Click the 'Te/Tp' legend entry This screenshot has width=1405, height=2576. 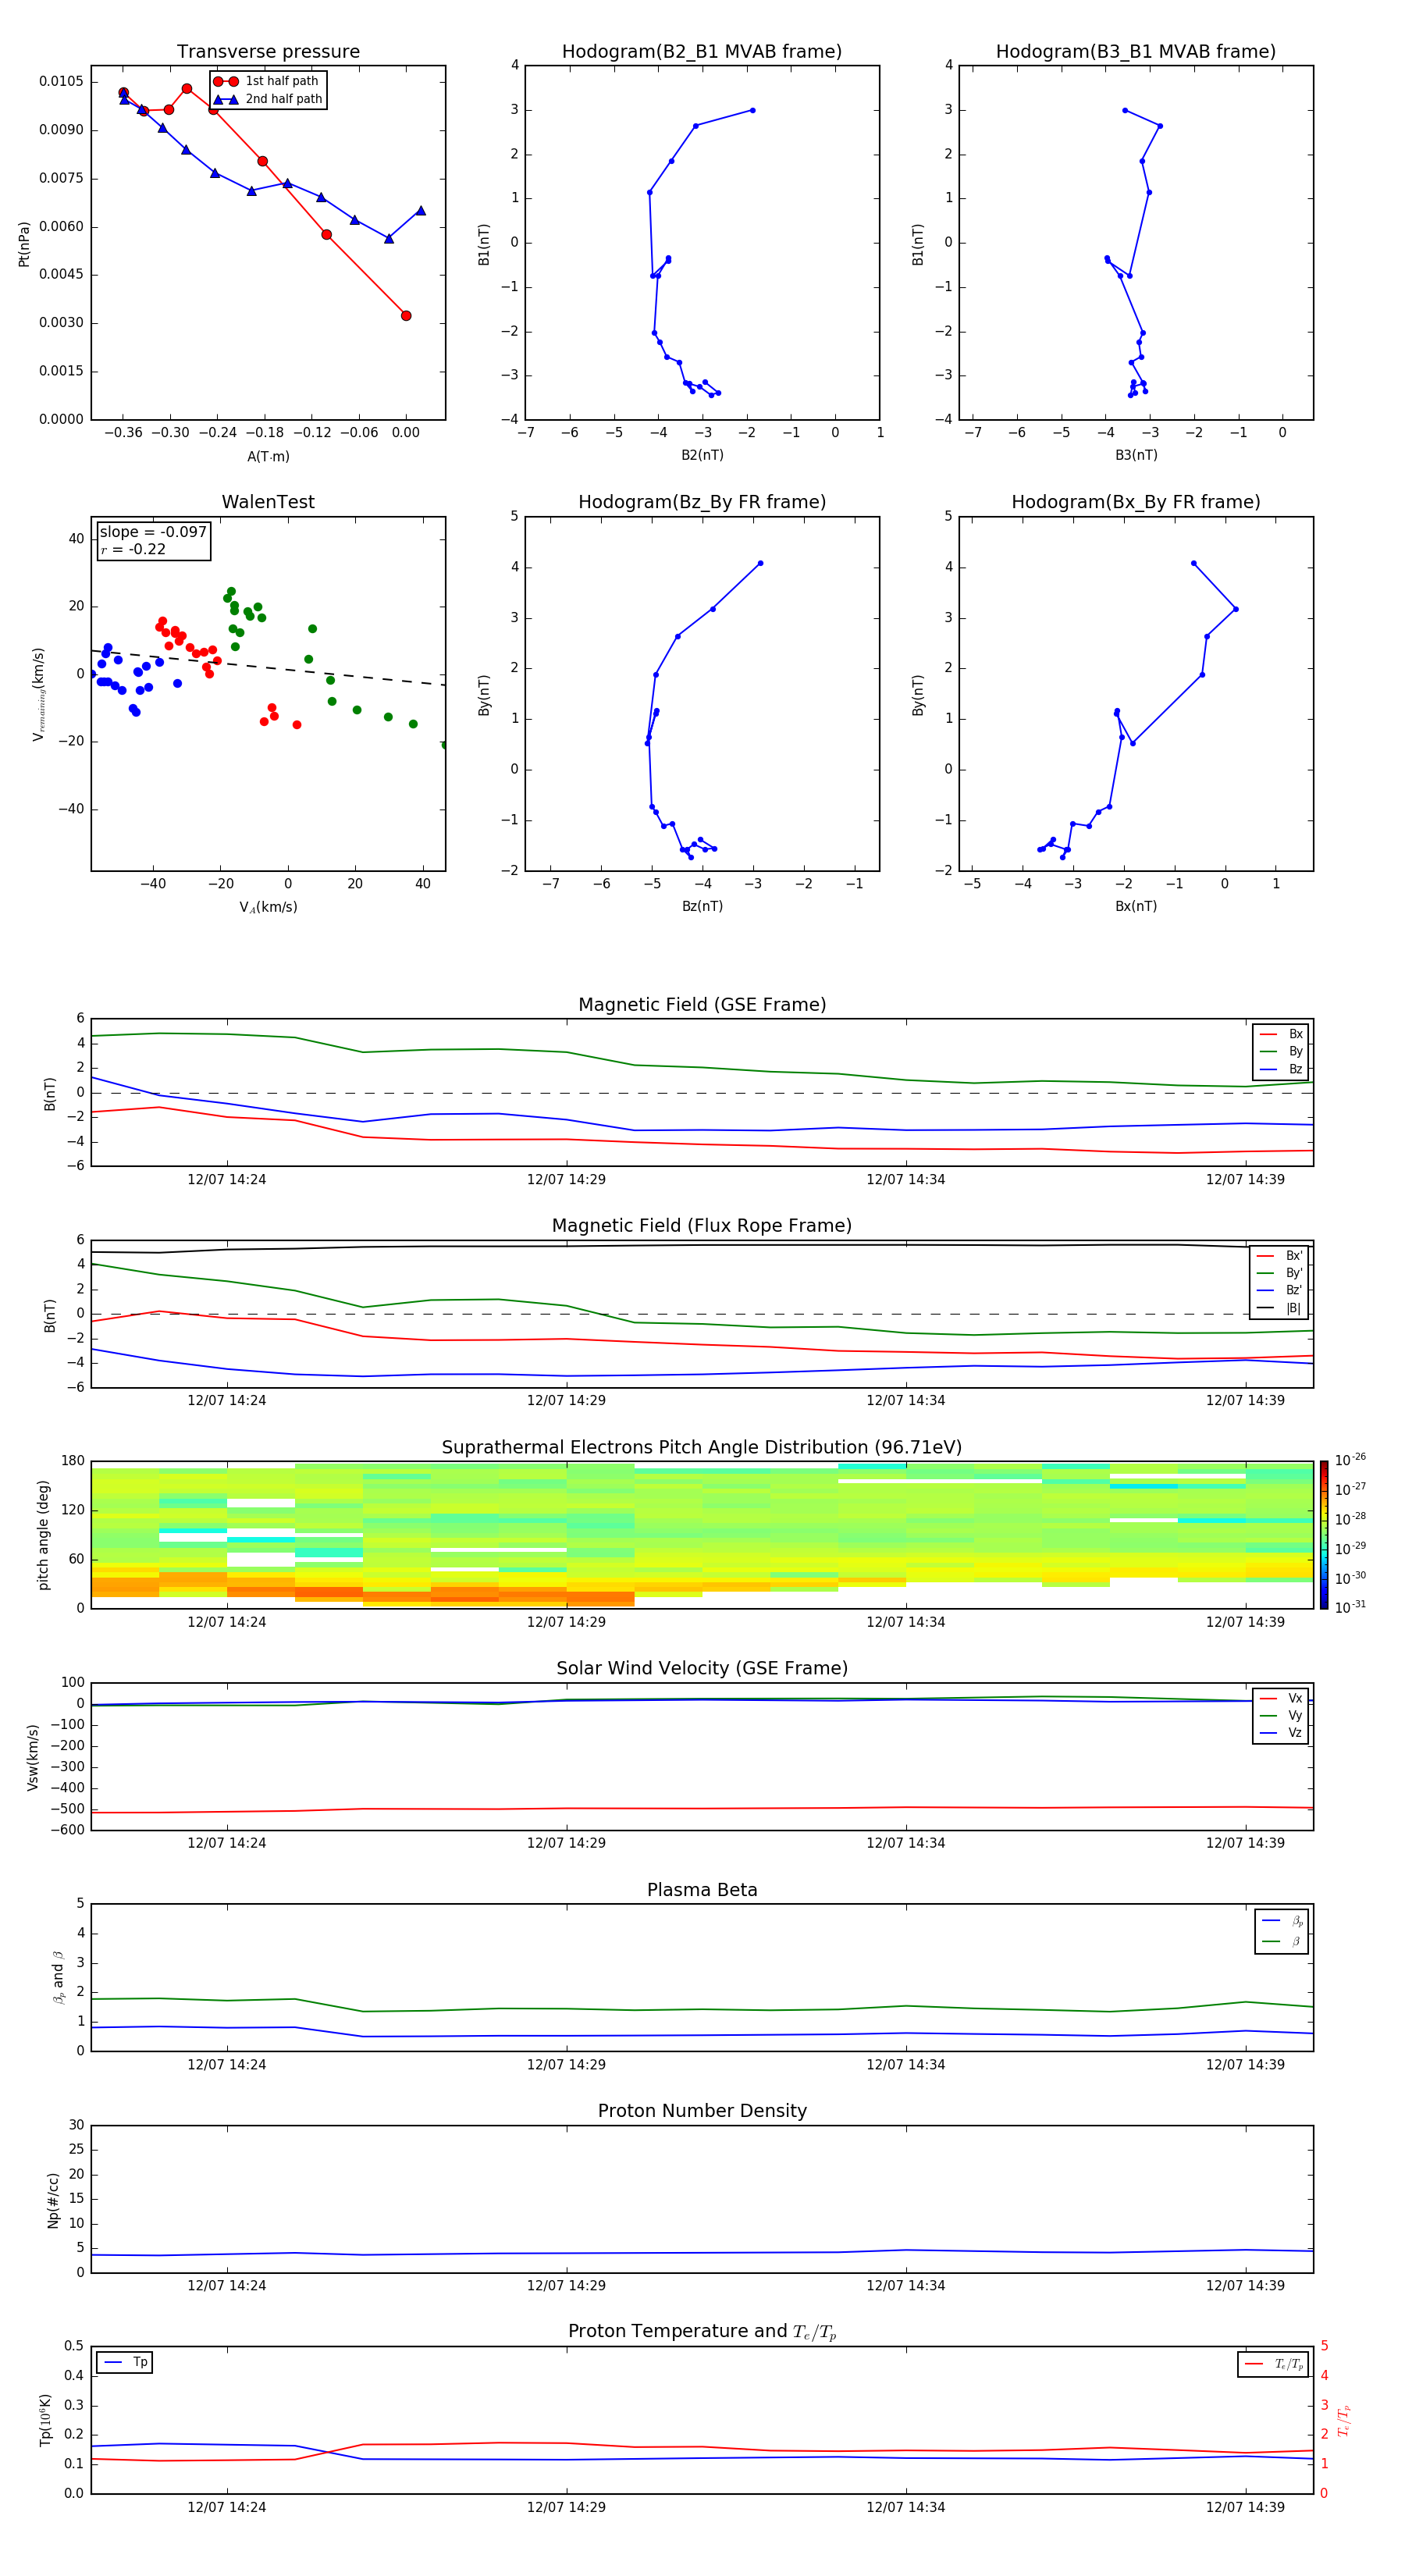click(x=1274, y=2364)
